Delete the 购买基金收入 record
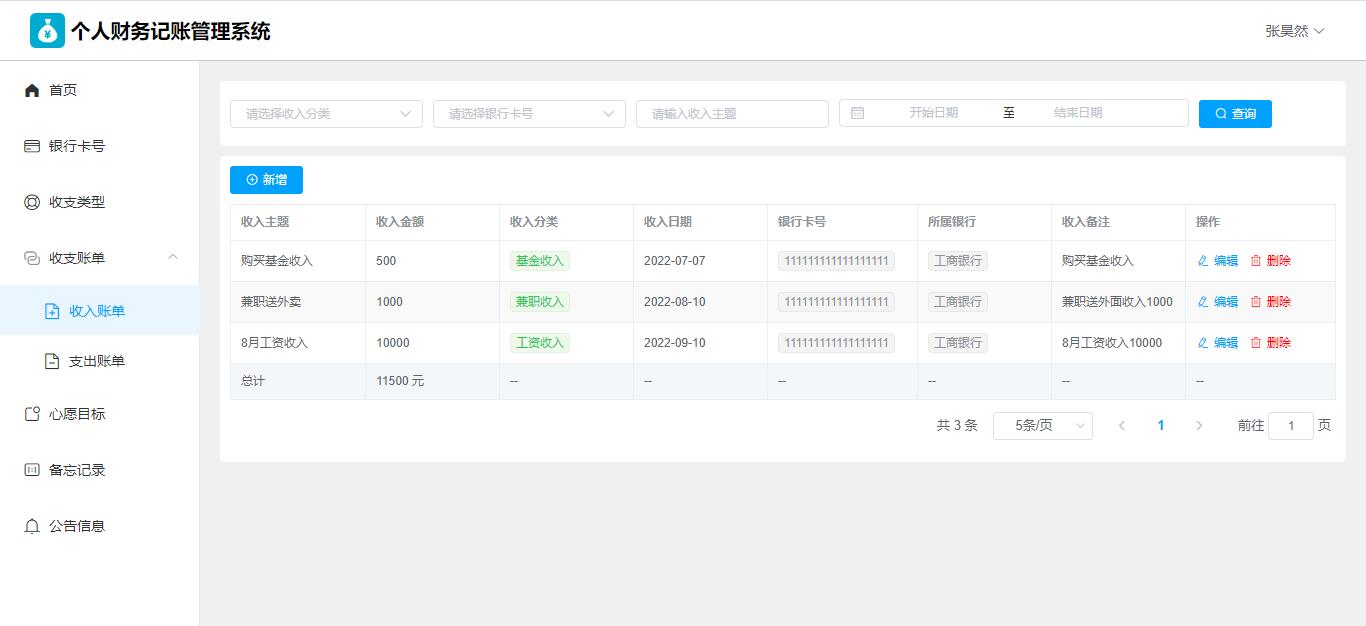Screen dimensions: 1366x626 click(x=1270, y=261)
